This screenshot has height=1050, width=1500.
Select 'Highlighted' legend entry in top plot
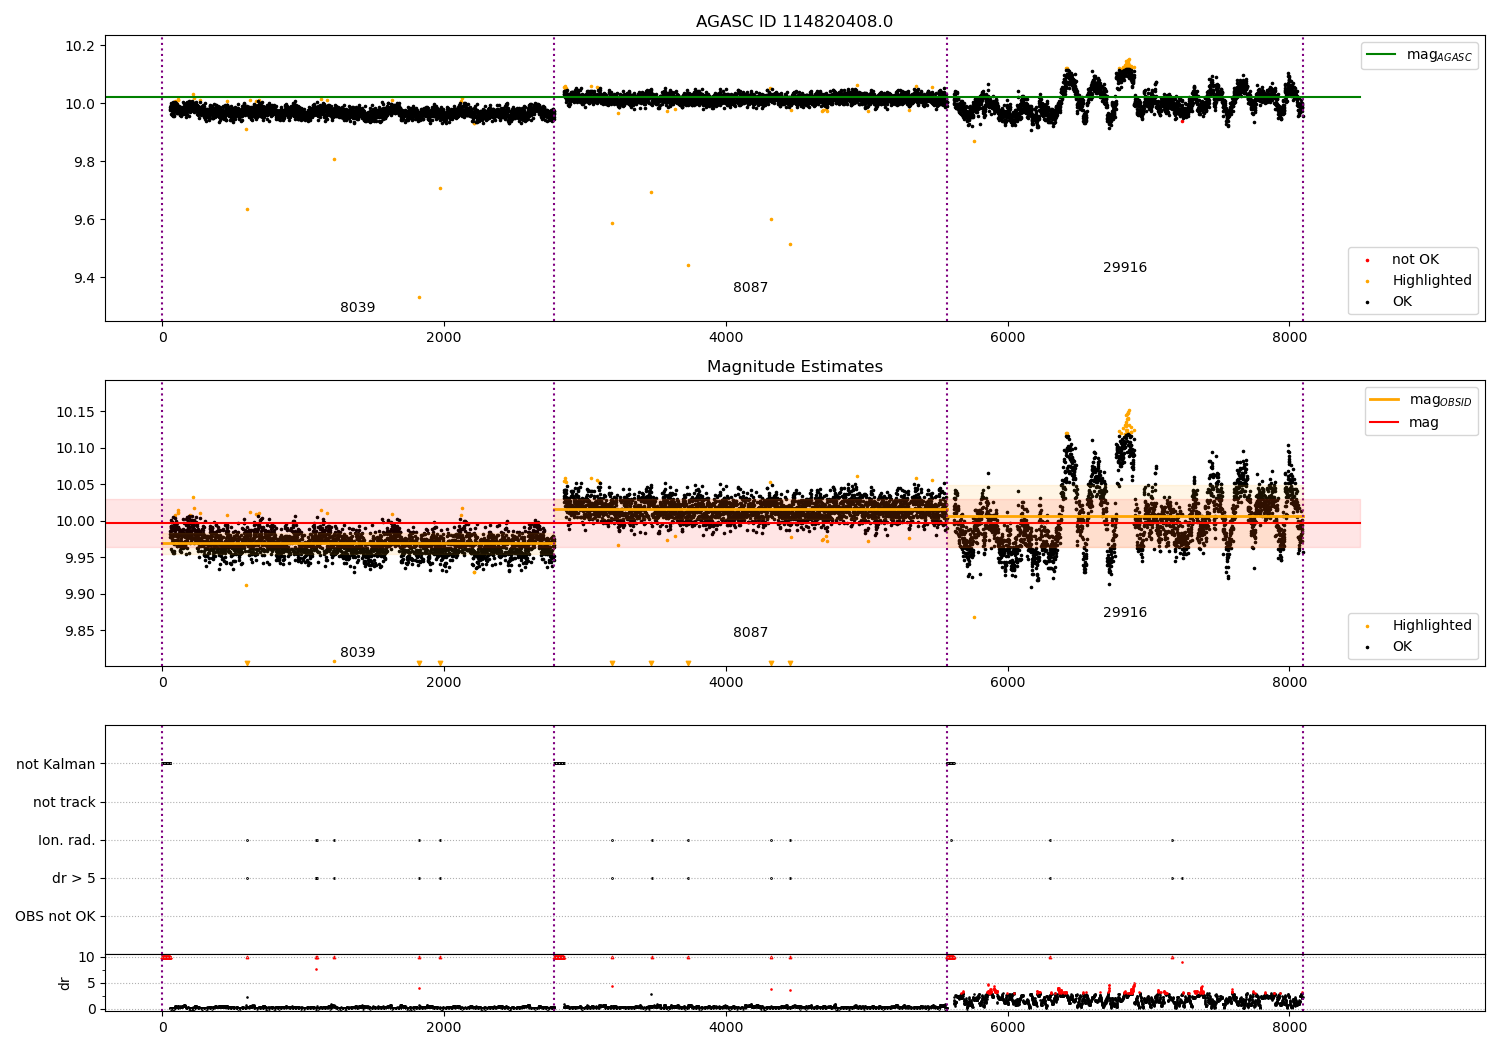point(1432,281)
